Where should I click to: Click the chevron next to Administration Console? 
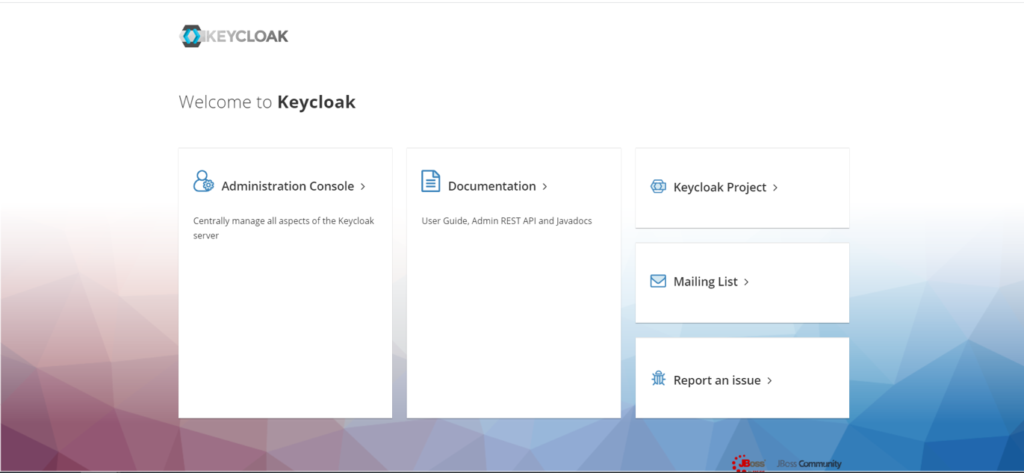pos(363,187)
